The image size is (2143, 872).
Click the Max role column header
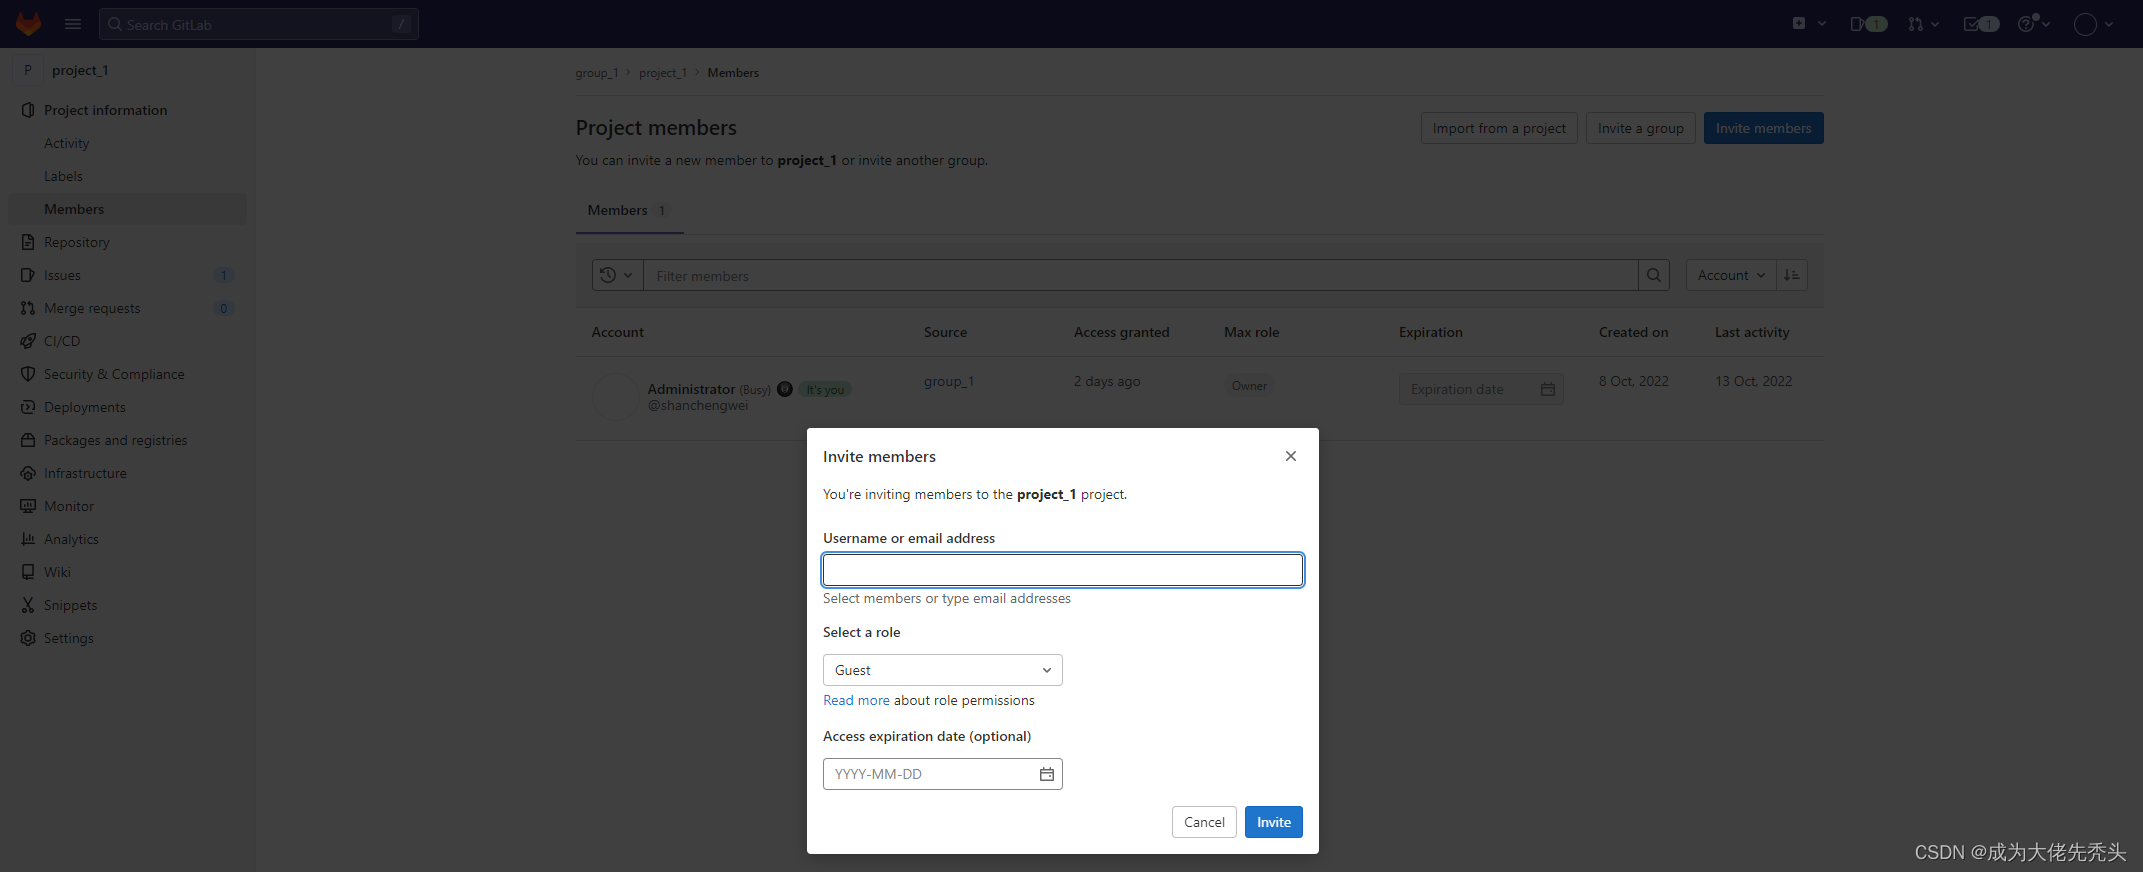(1252, 332)
